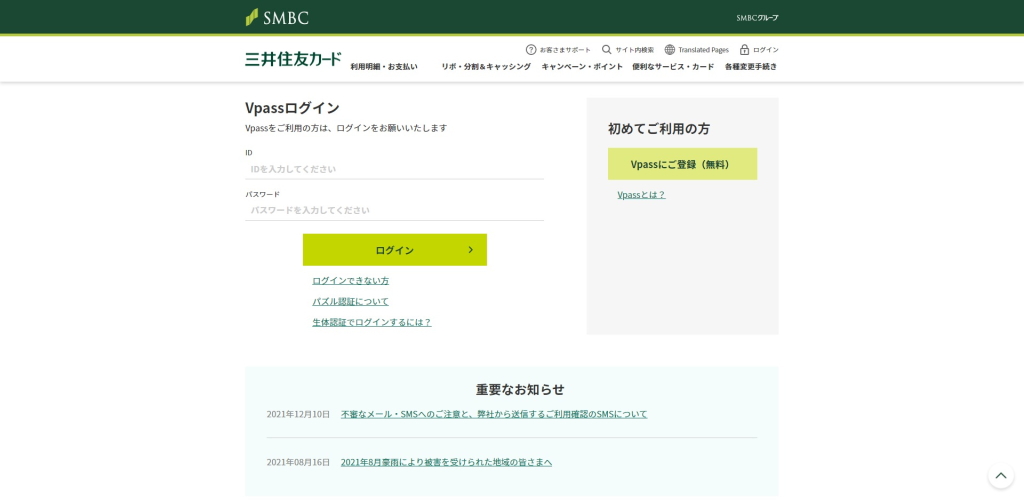Click the 三井住友カード logo

click(x=293, y=59)
